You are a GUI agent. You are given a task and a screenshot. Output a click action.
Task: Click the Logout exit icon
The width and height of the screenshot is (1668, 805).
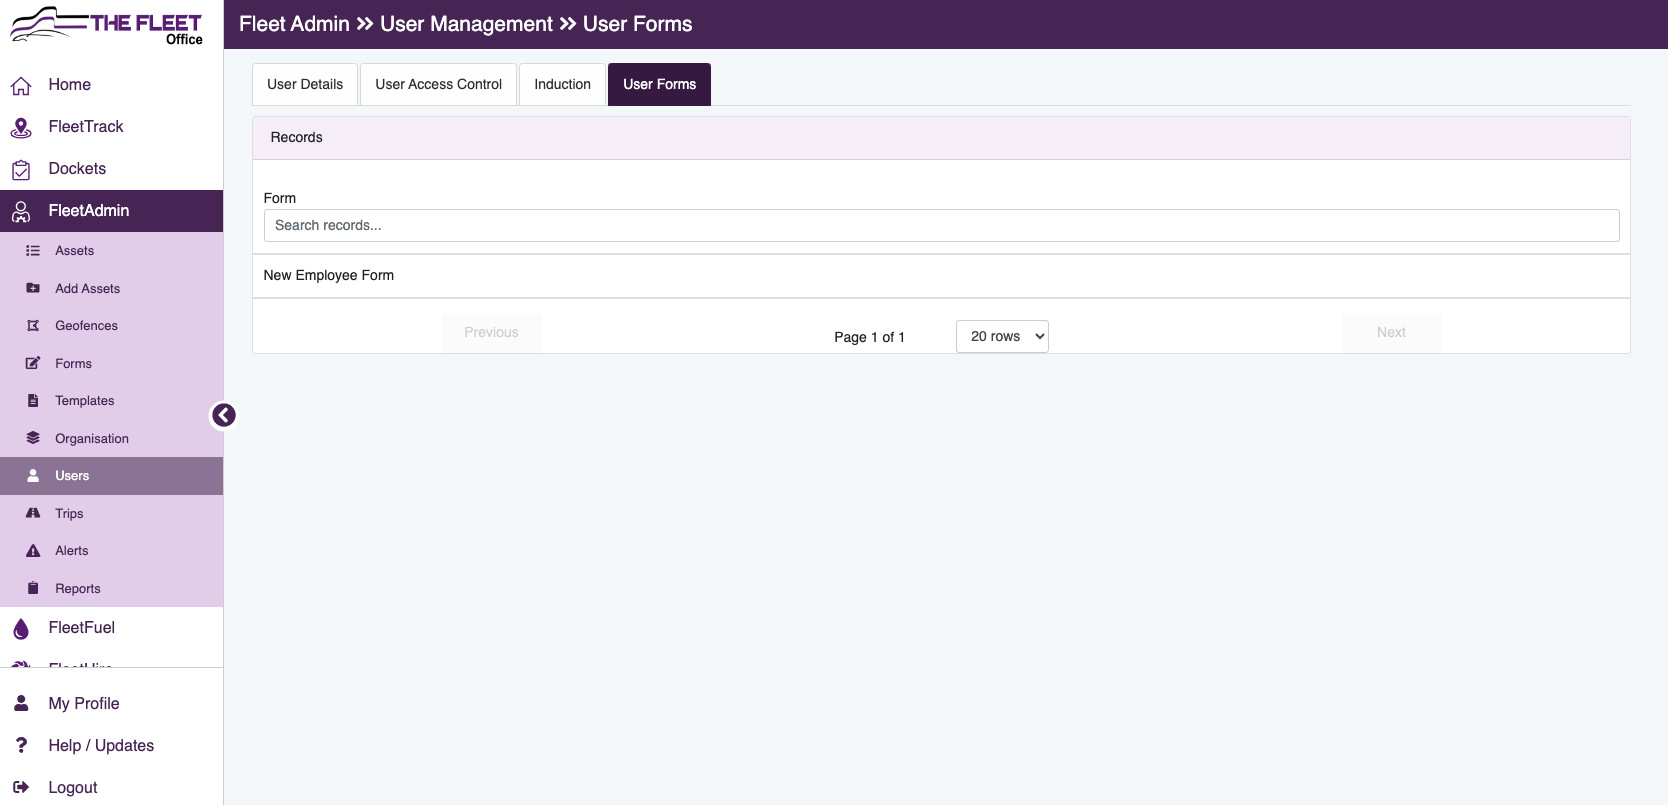(21, 787)
